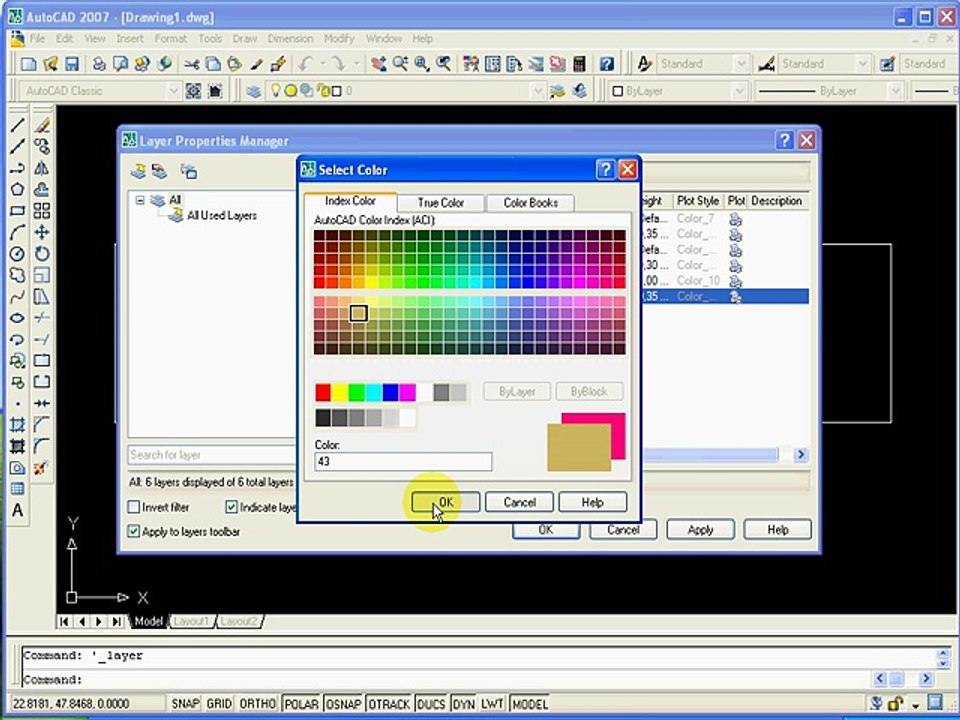960x720 pixels.
Task: Toggle GRID in status bar
Action: (219, 703)
